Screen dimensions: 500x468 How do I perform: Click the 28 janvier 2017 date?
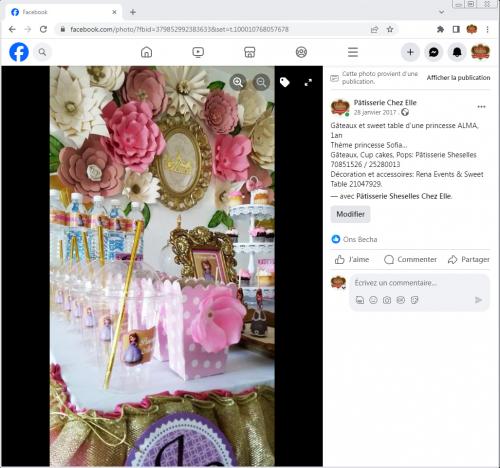pyautogui.click(x=375, y=113)
